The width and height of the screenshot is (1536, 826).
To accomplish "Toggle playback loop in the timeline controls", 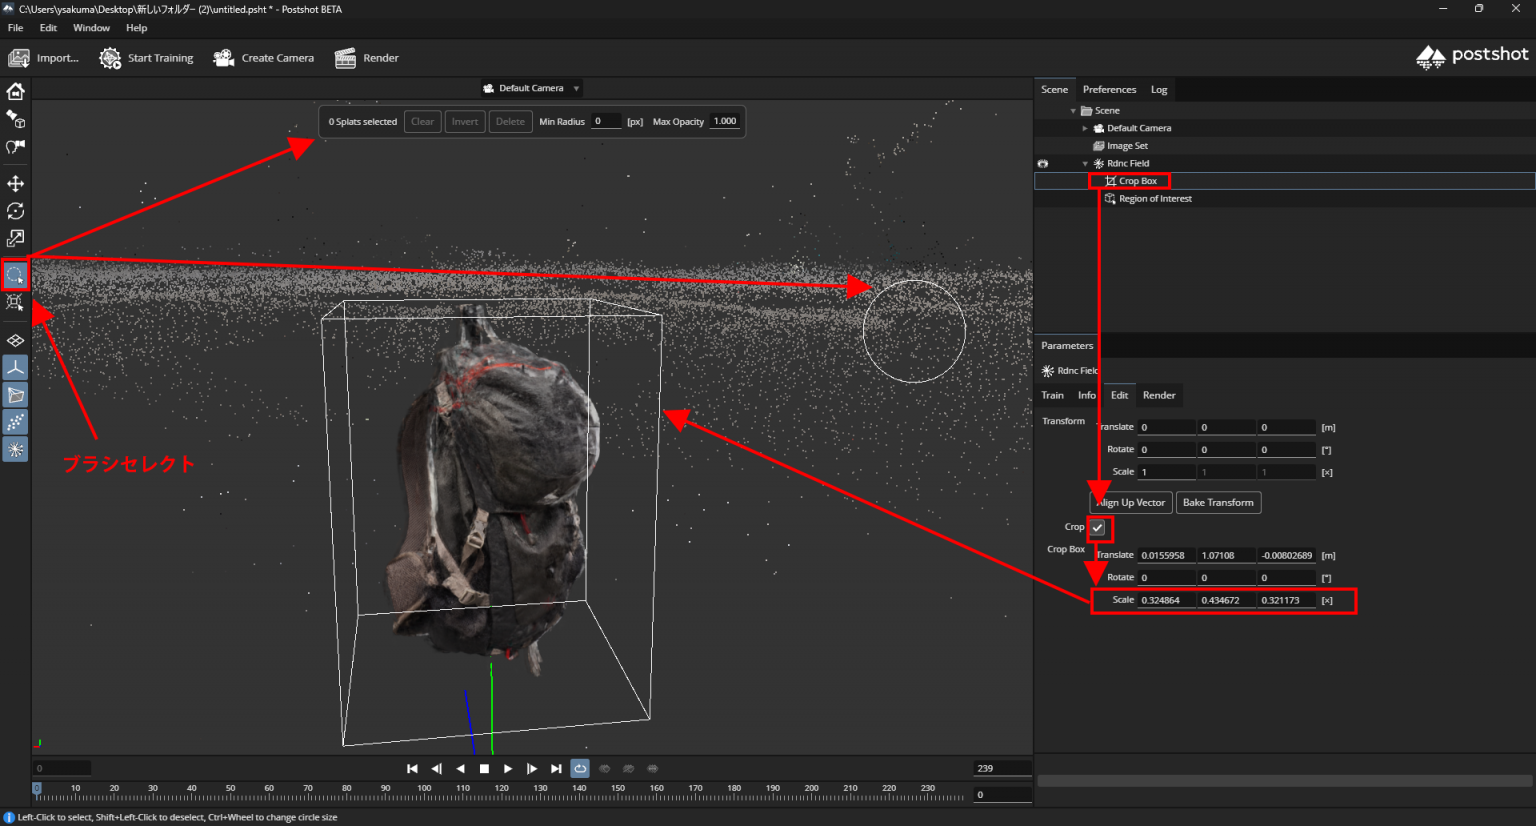I will 580,768.
